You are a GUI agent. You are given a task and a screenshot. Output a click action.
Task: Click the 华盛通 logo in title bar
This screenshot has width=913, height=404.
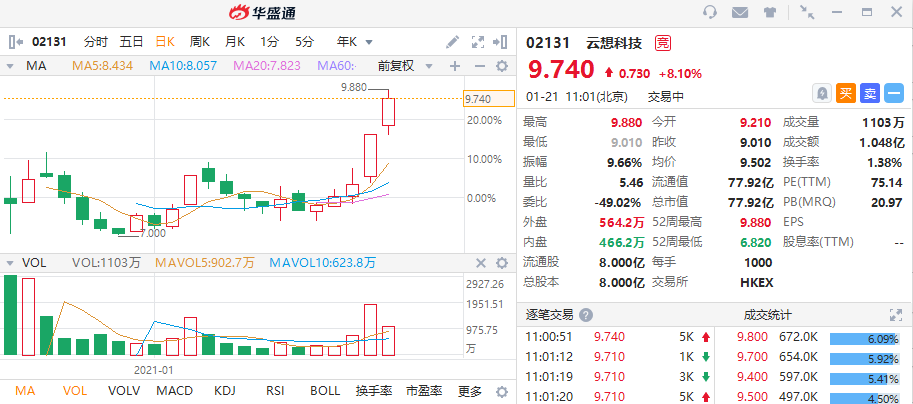(262, 12)
